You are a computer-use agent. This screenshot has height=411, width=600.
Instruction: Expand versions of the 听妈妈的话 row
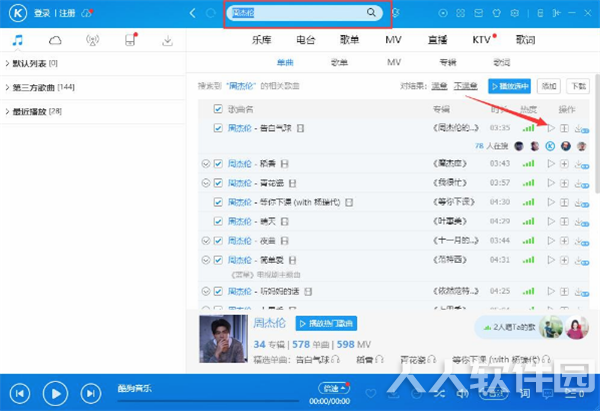point(205,292)
